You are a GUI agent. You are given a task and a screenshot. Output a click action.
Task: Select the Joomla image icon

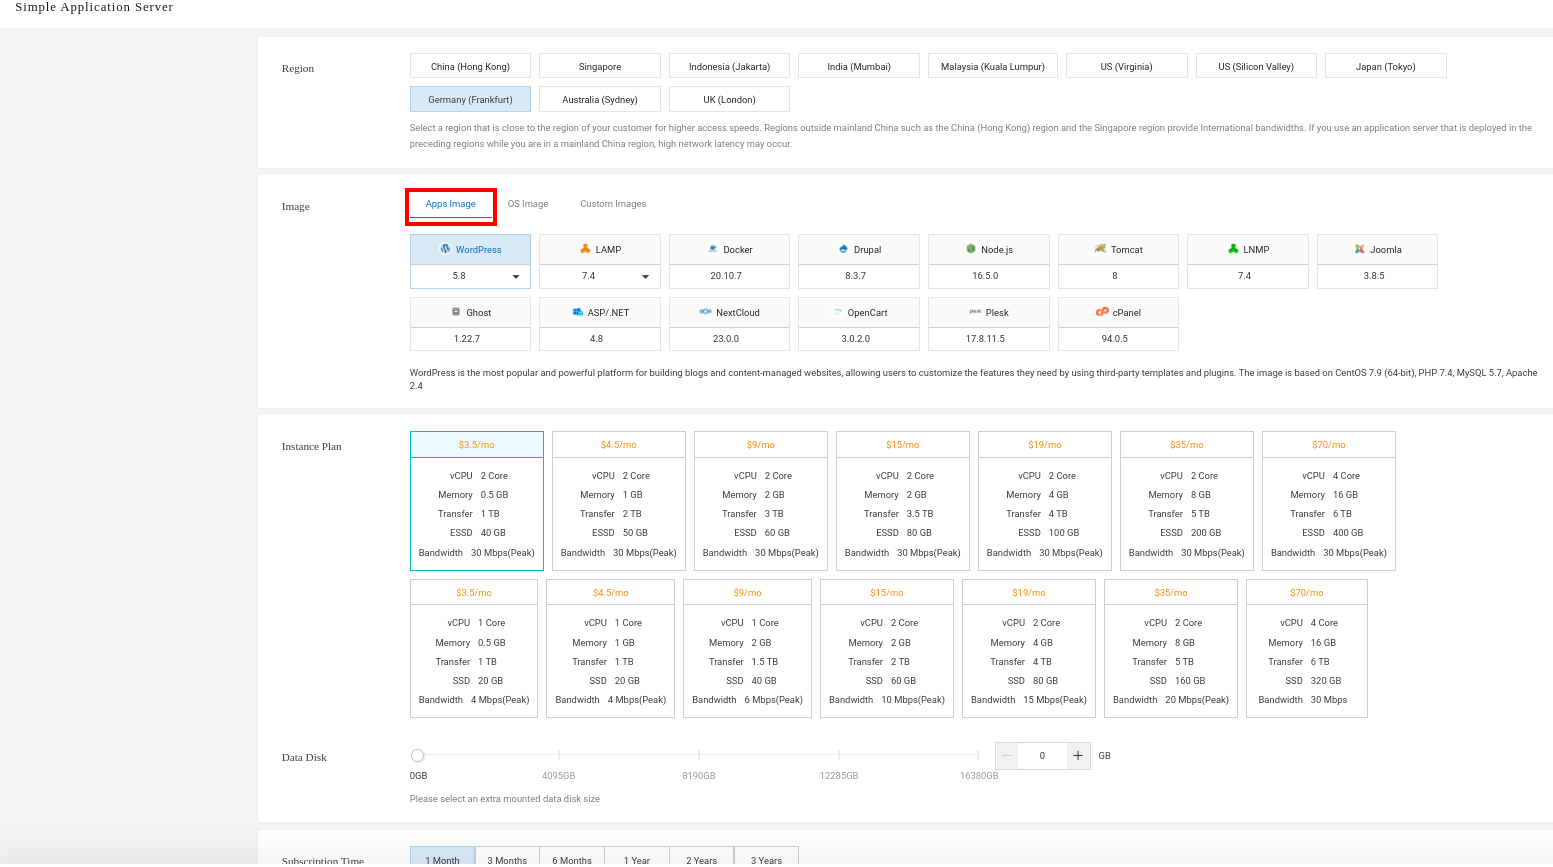(x=1360, y=249)
